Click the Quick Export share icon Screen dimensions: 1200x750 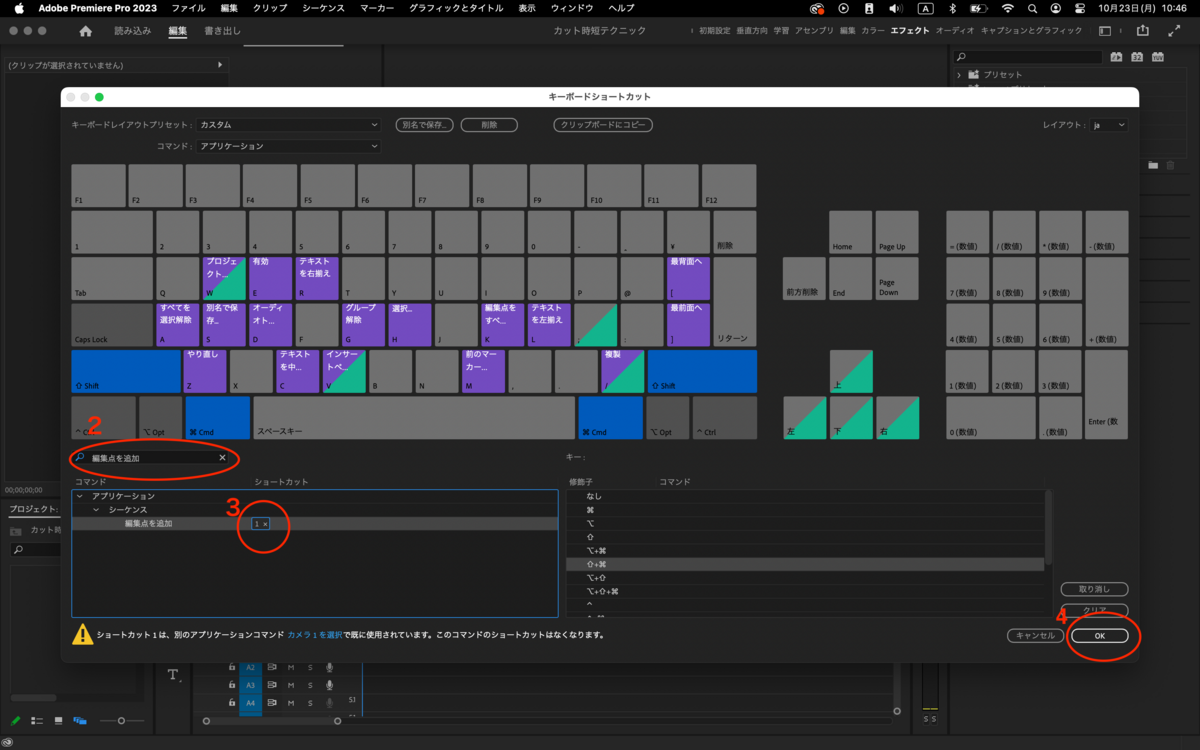[1143, 31]
